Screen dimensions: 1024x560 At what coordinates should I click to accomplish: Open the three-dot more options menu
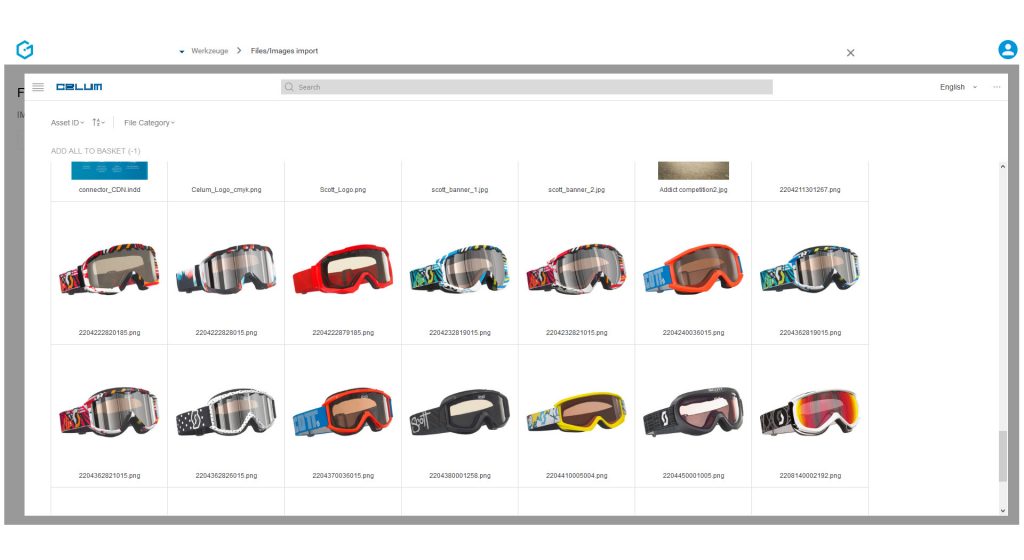(x=997, y=87)
